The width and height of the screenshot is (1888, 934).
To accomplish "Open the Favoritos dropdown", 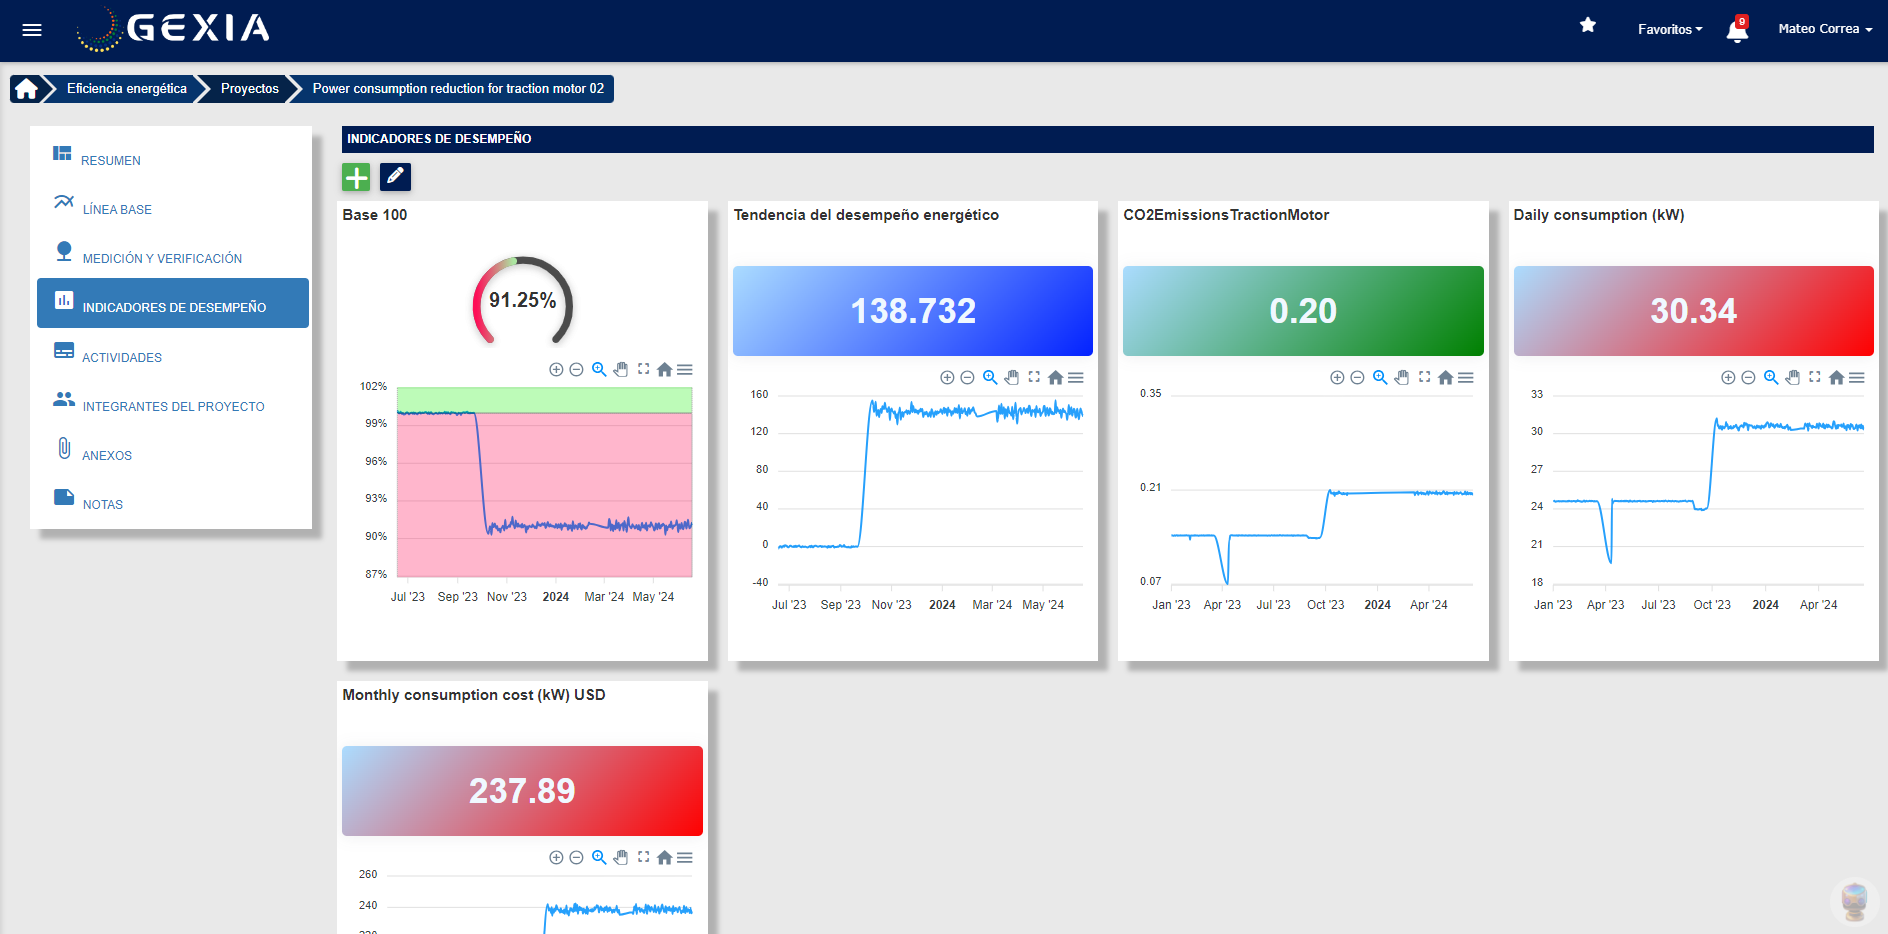I will click(x=1668, y=30).
